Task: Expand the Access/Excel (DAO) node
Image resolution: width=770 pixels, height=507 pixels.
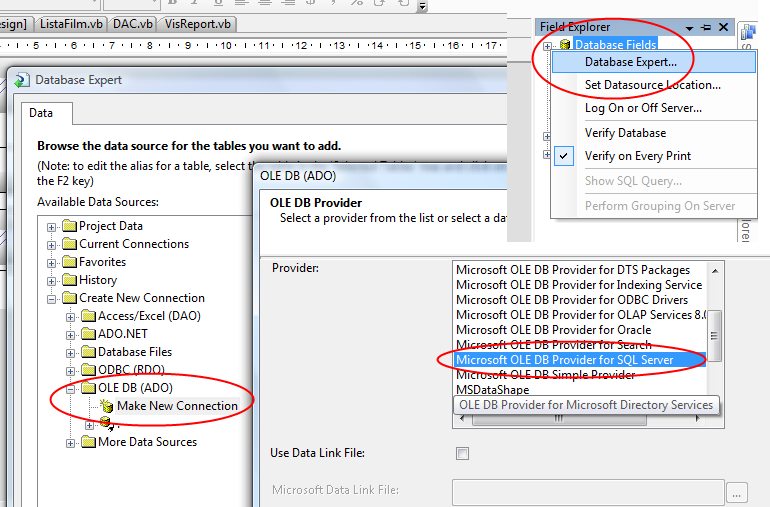Action: pos(70,317)
